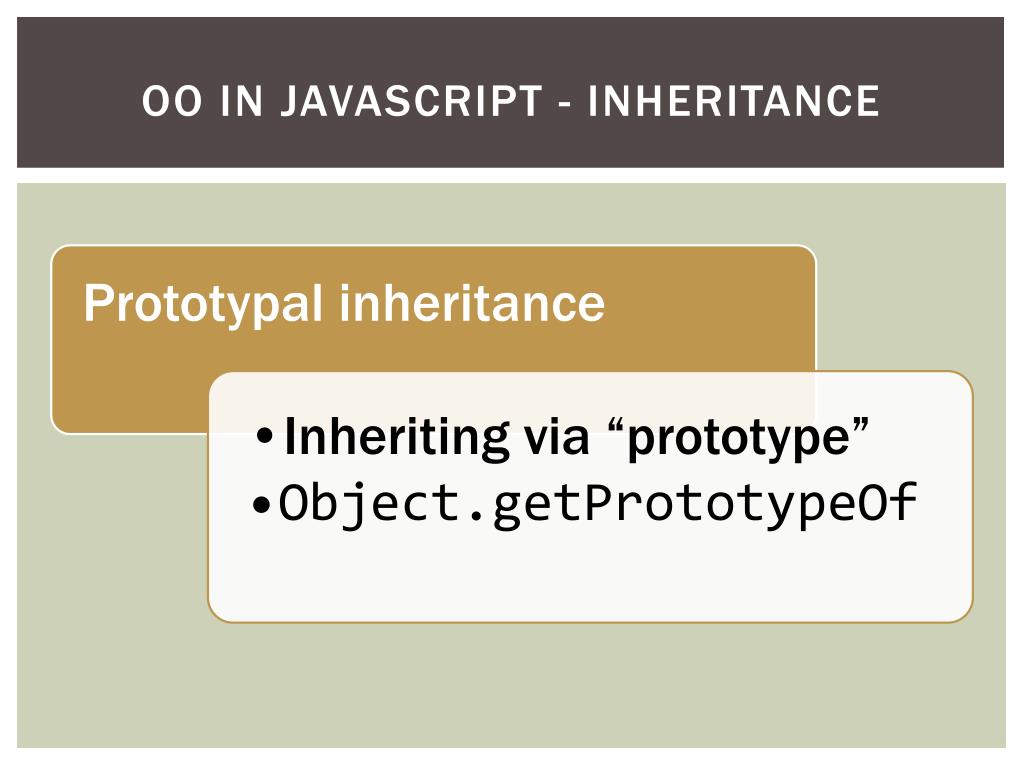Click the word 'Prototypal' in the gold box
1024x768 pixels.
click(203, 304)
